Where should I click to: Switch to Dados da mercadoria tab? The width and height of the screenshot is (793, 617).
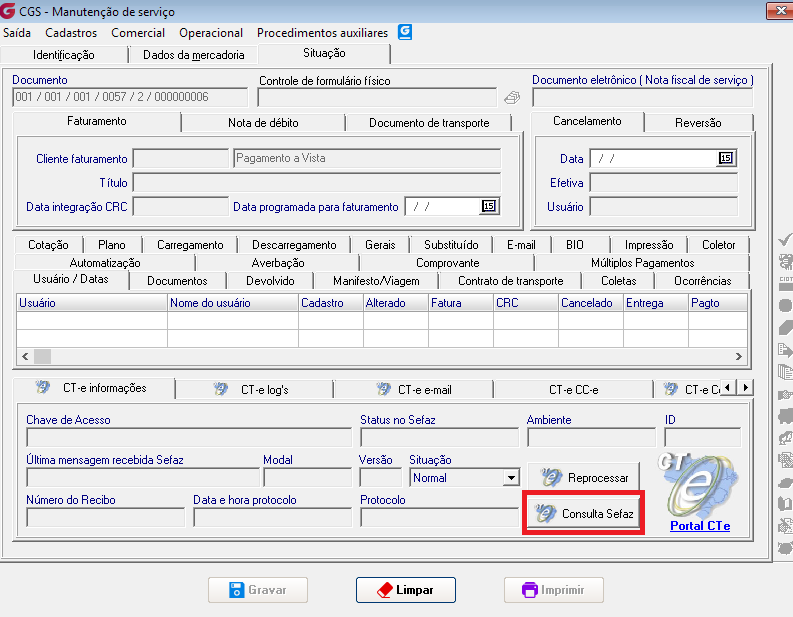pyautogui.click(x=194, y=55)
